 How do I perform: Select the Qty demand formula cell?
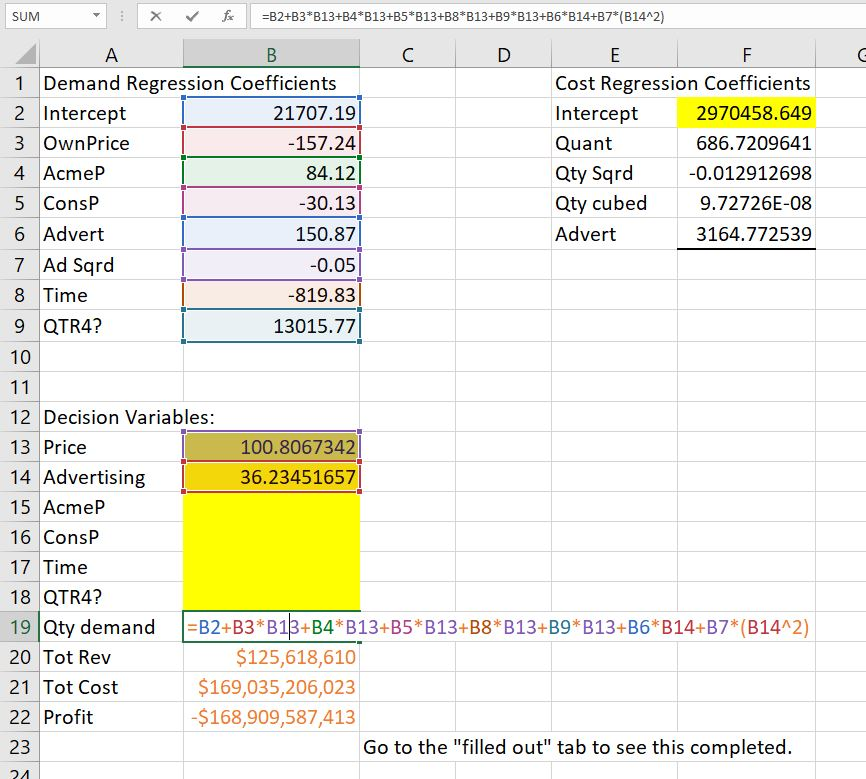(270, 627)
